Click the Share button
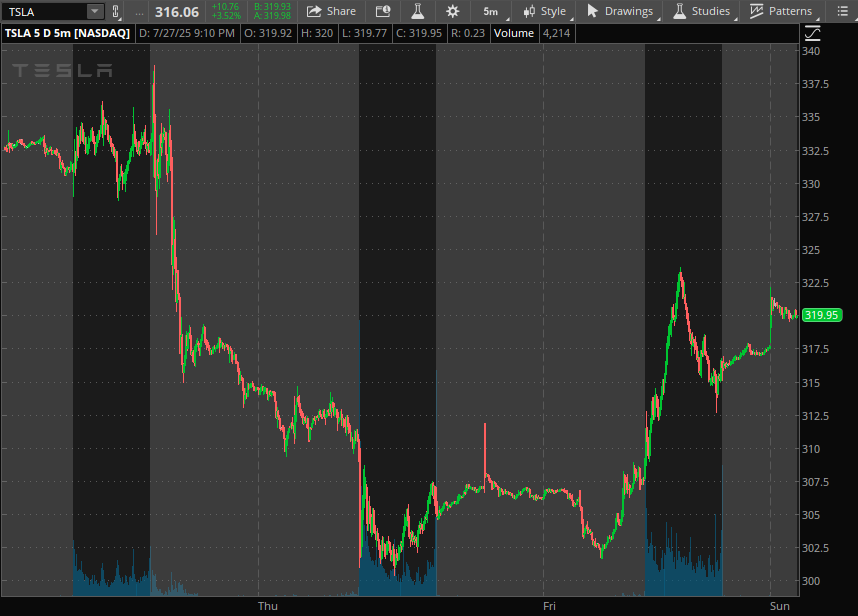 point(331,11)
